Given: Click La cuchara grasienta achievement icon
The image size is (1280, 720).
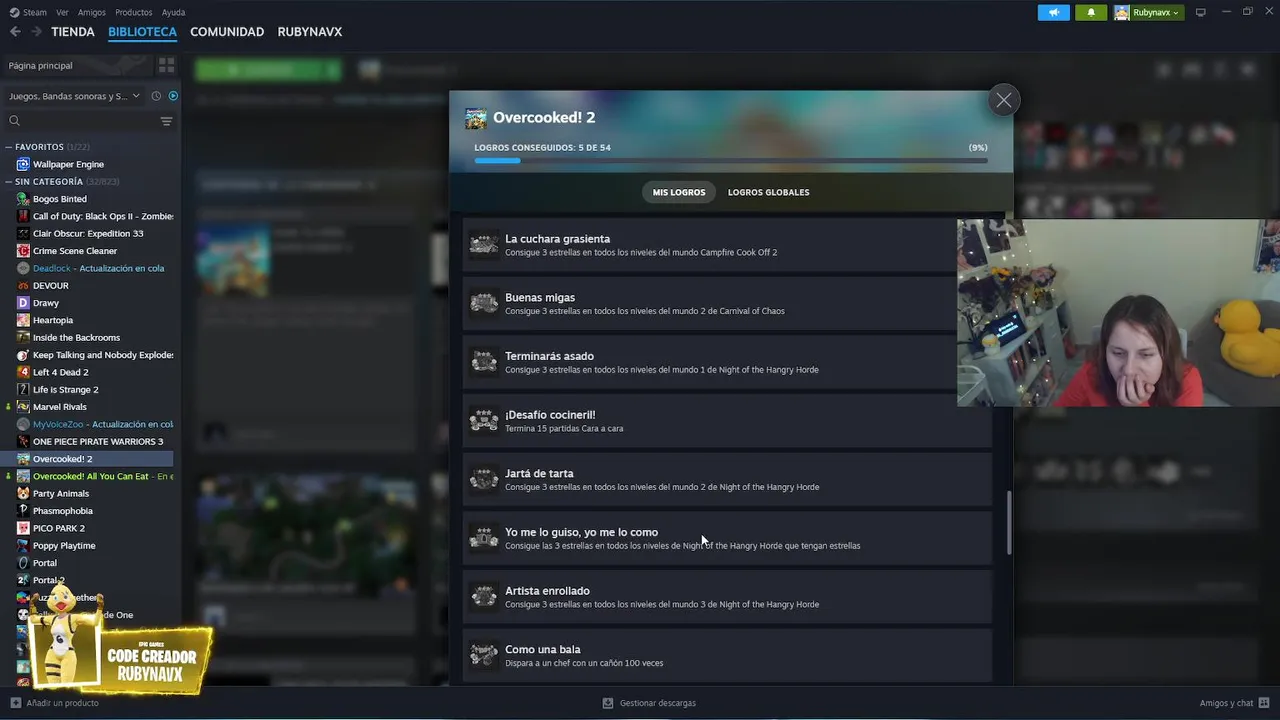Looking at the screenshot, I should click(x=484, y=244).
